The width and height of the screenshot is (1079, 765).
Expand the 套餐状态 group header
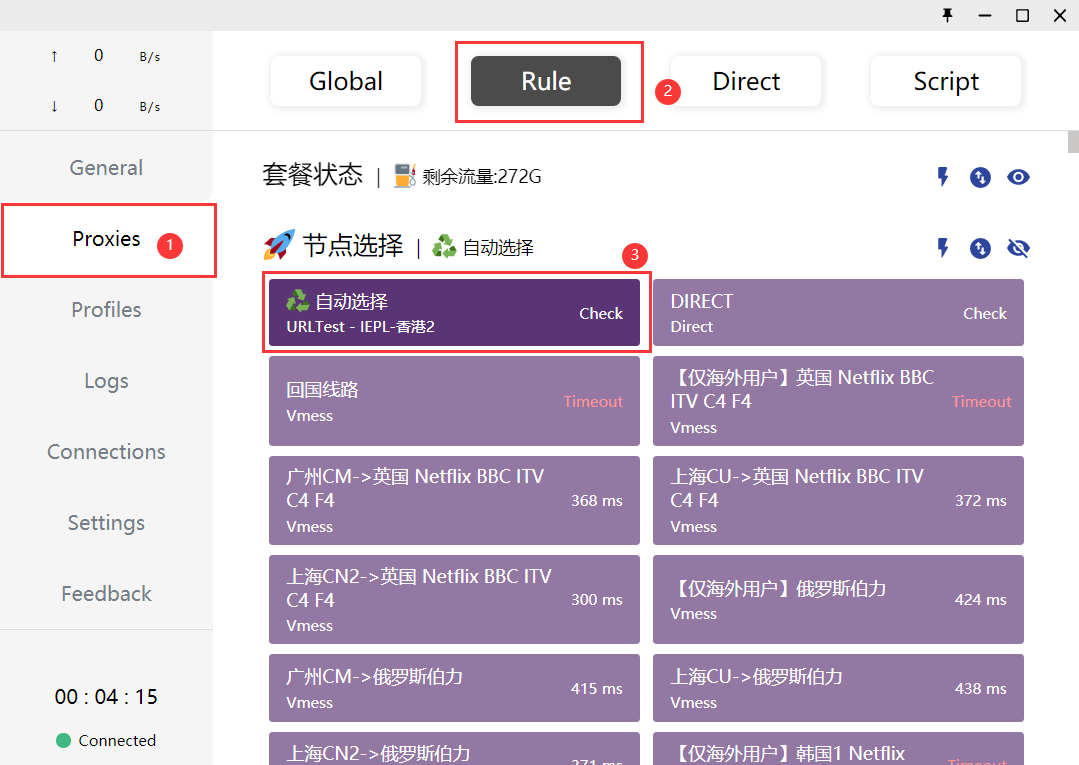(312, 176)
